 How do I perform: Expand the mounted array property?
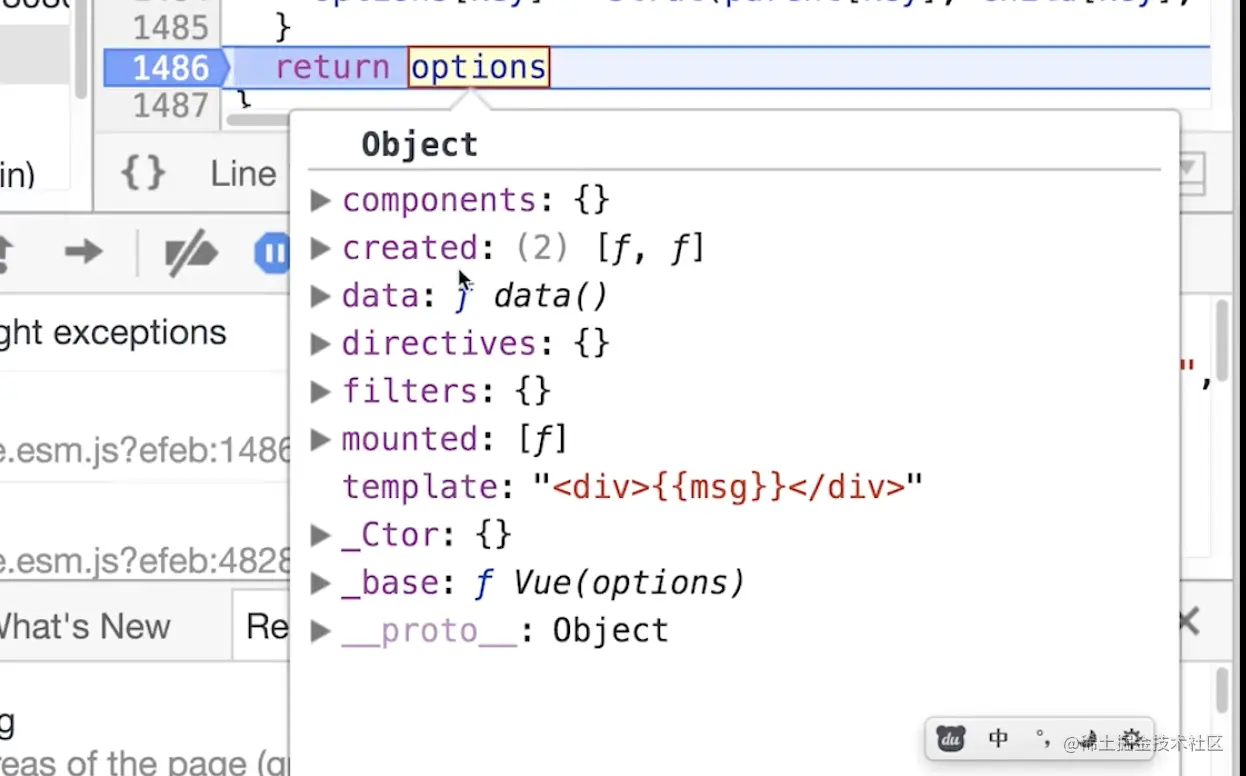pos(320,439)
